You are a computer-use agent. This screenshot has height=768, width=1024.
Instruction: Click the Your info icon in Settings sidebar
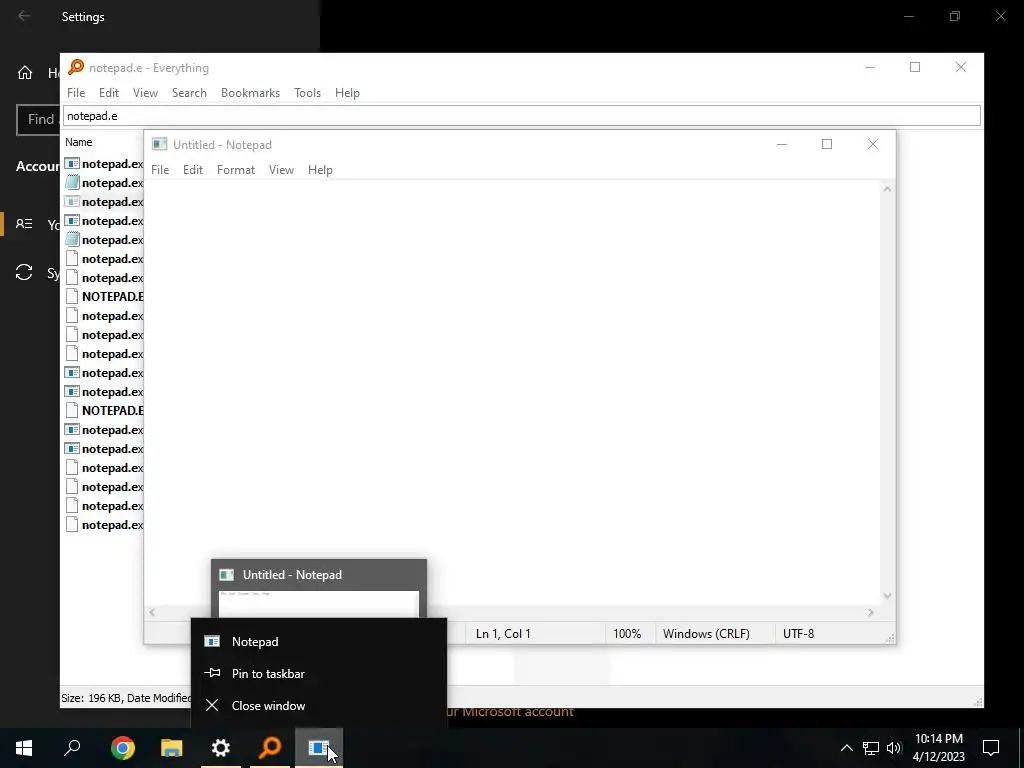pyautogui.click(x=24, y=224)
